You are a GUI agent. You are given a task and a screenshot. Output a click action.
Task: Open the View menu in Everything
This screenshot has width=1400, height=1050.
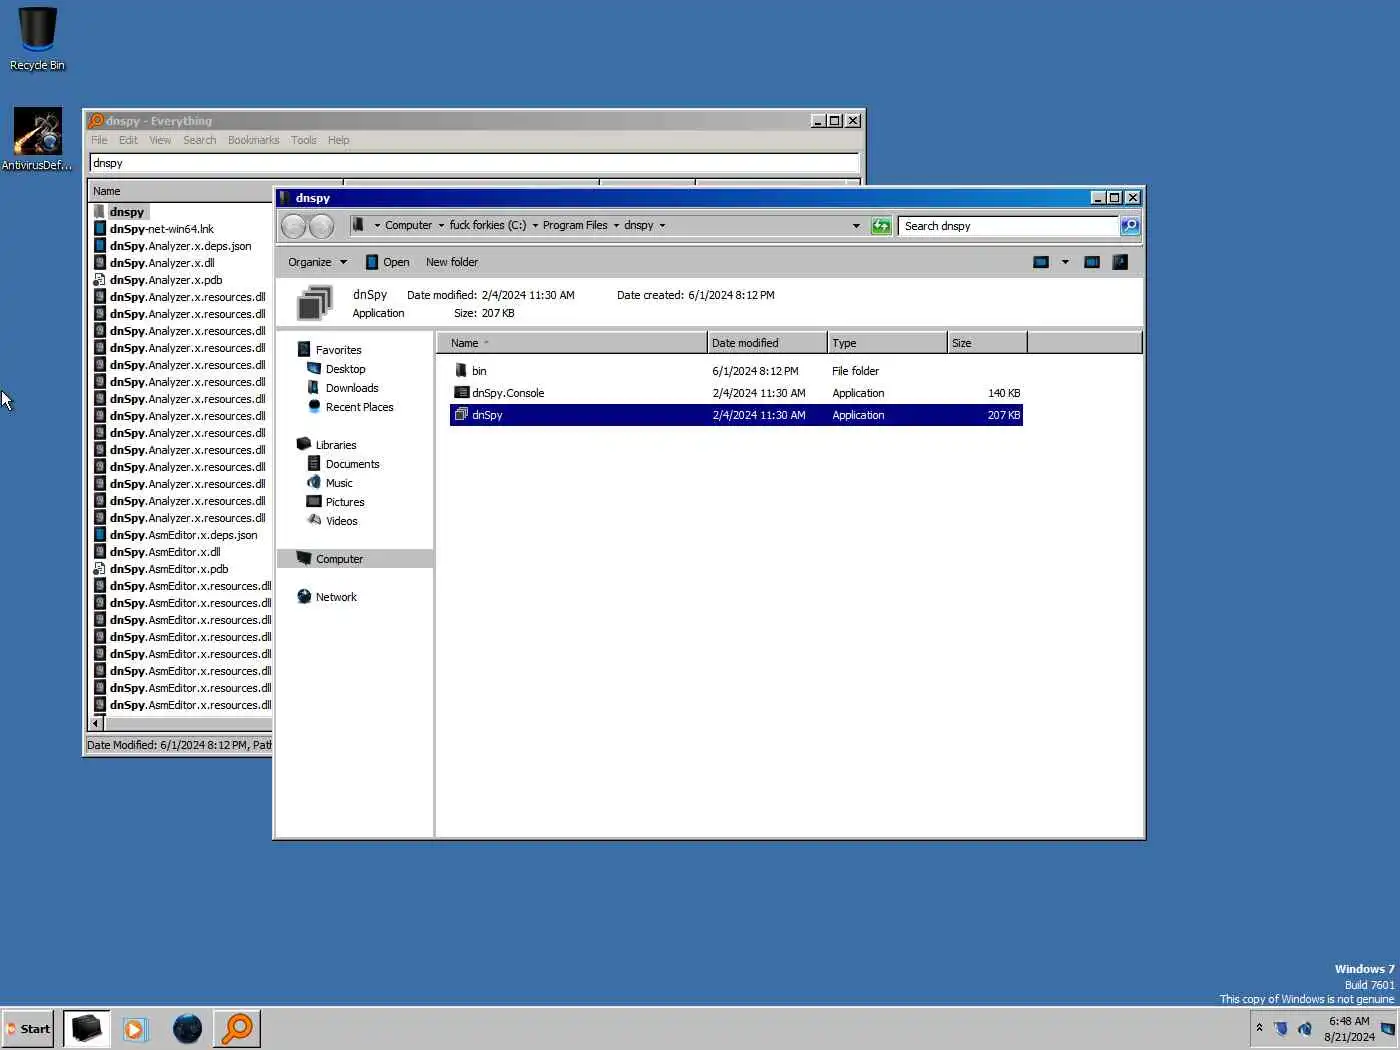coord(160,140)
